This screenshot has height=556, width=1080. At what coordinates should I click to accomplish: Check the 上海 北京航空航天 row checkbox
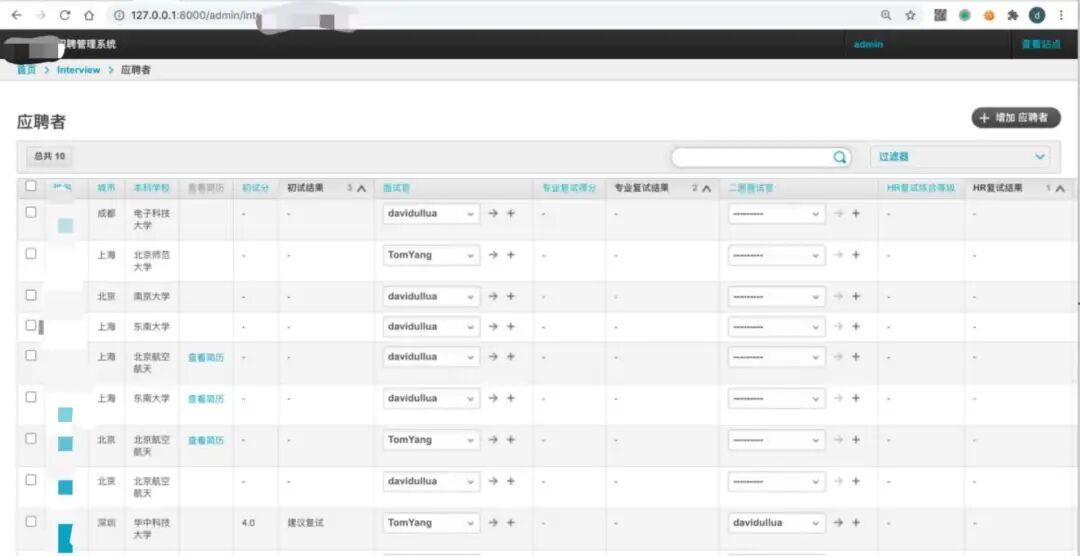30,356
